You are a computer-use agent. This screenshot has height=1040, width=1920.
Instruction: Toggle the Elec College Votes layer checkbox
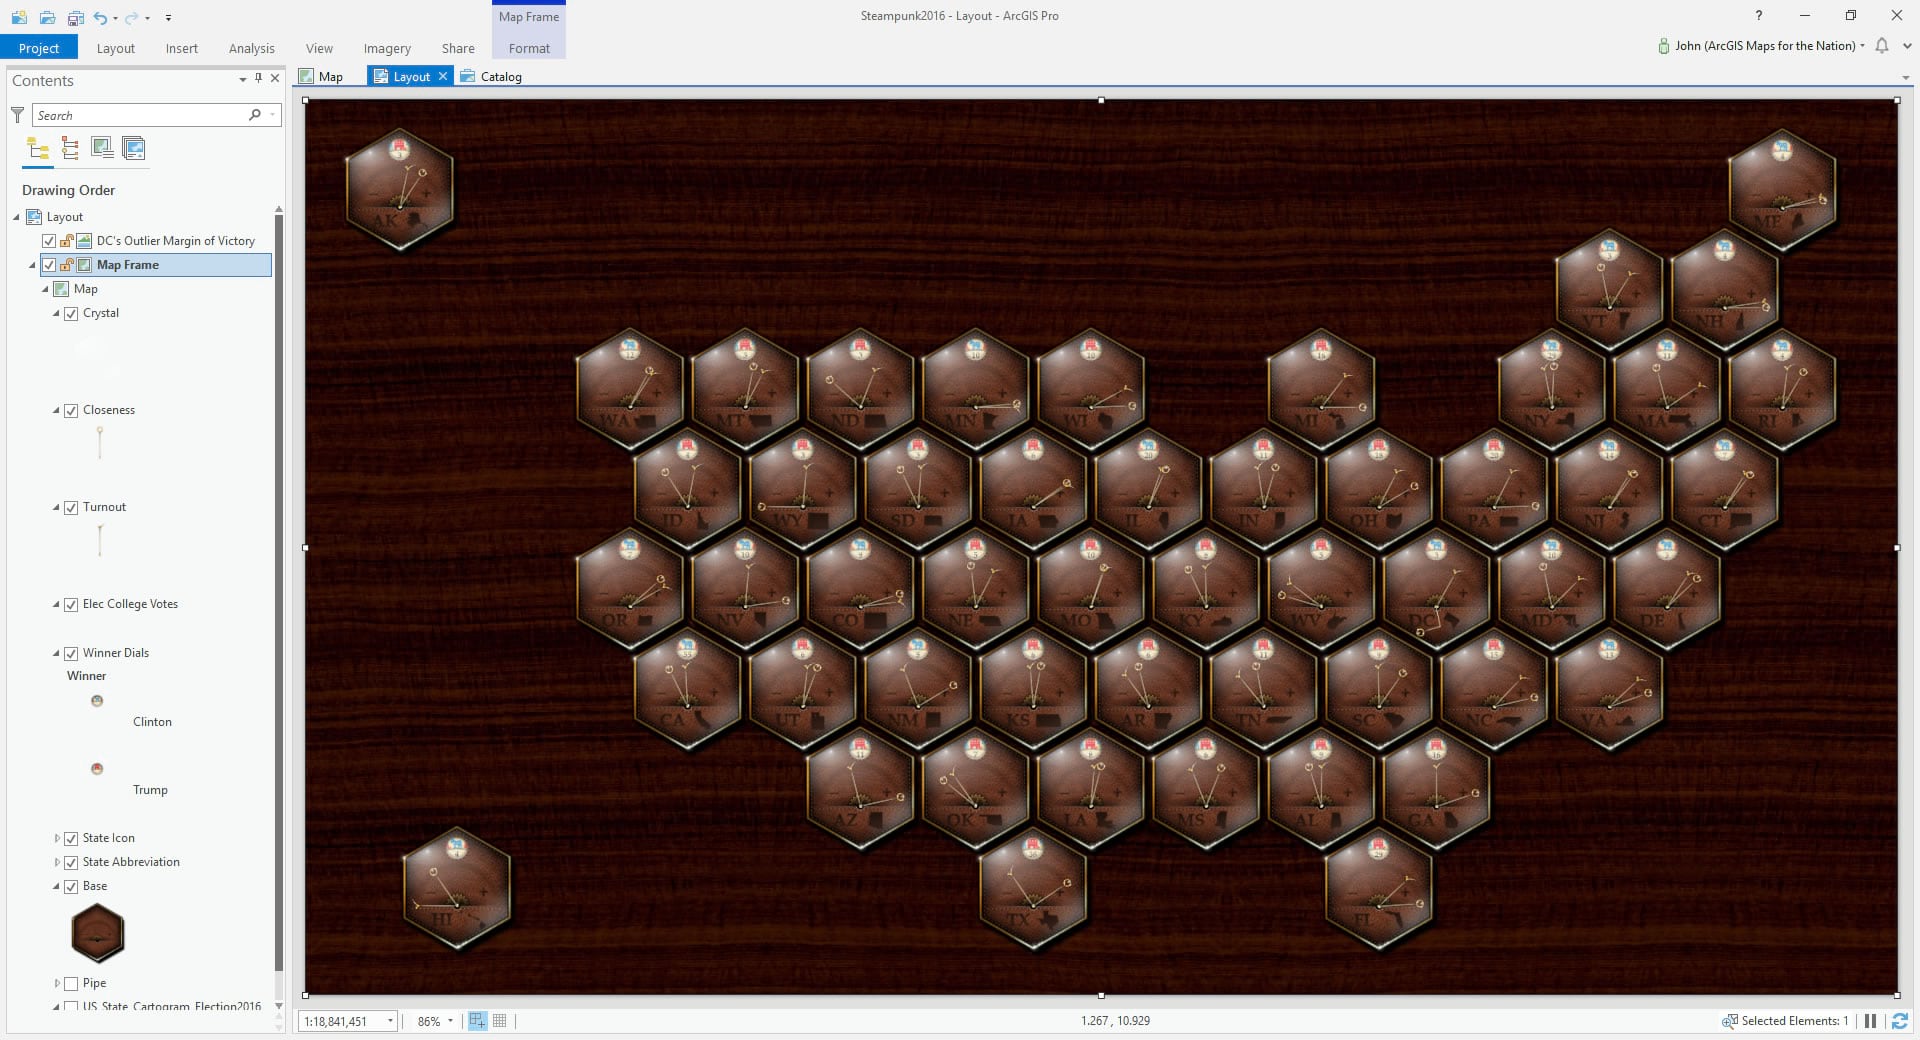point(71,604)
